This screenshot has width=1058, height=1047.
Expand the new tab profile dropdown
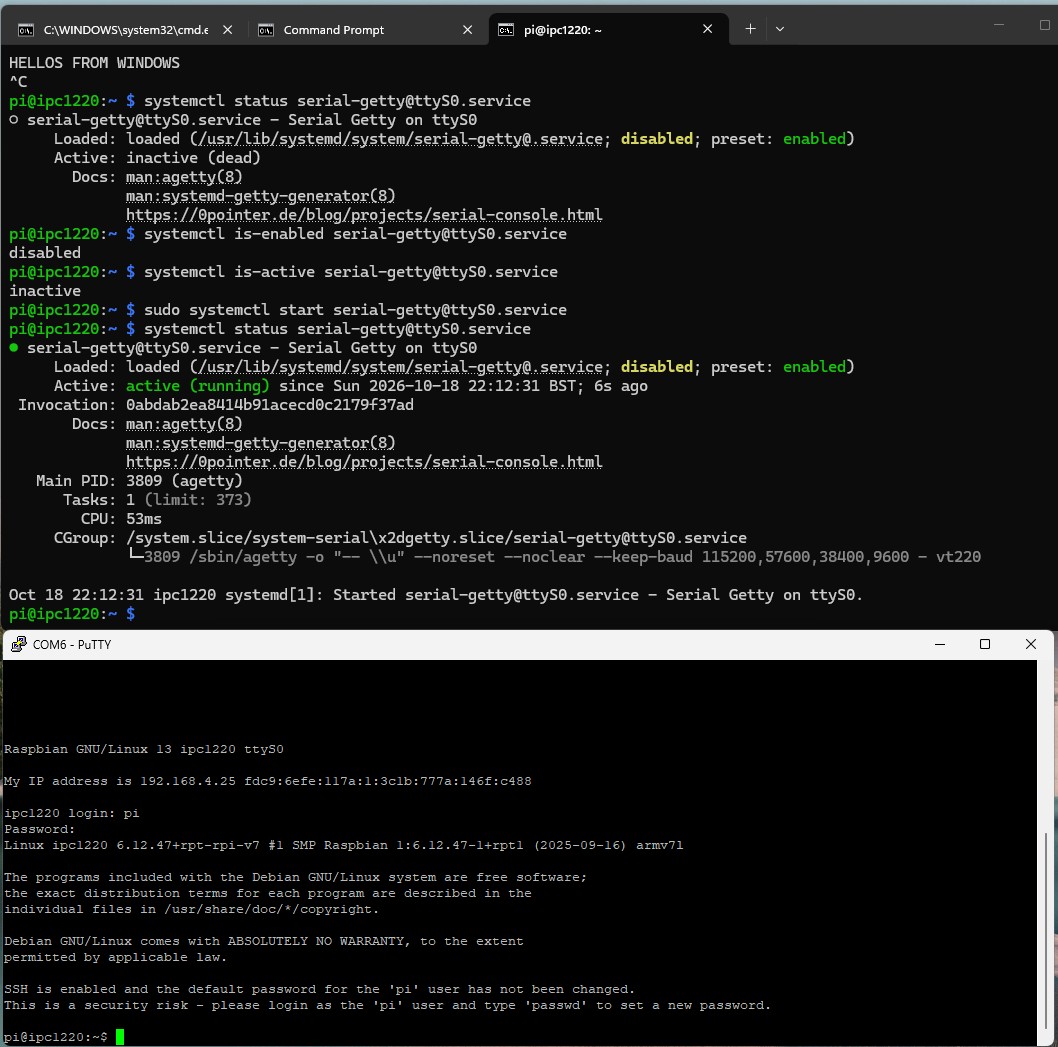tap(780, 29)
